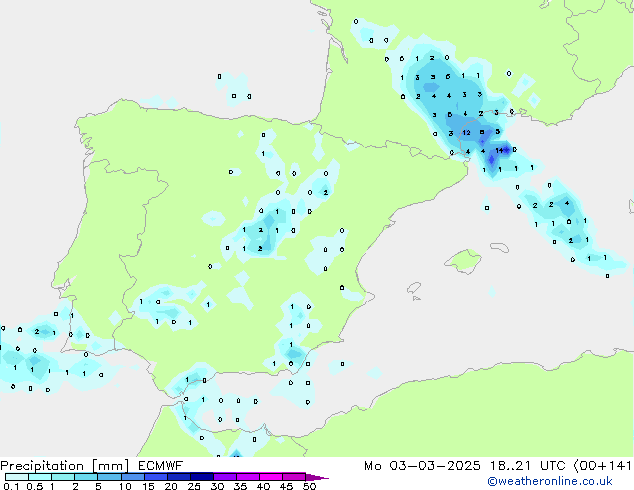This screenshot has width=634, height=490.
Task: Click the over-50 arrow at legend end
Action: 317,477
